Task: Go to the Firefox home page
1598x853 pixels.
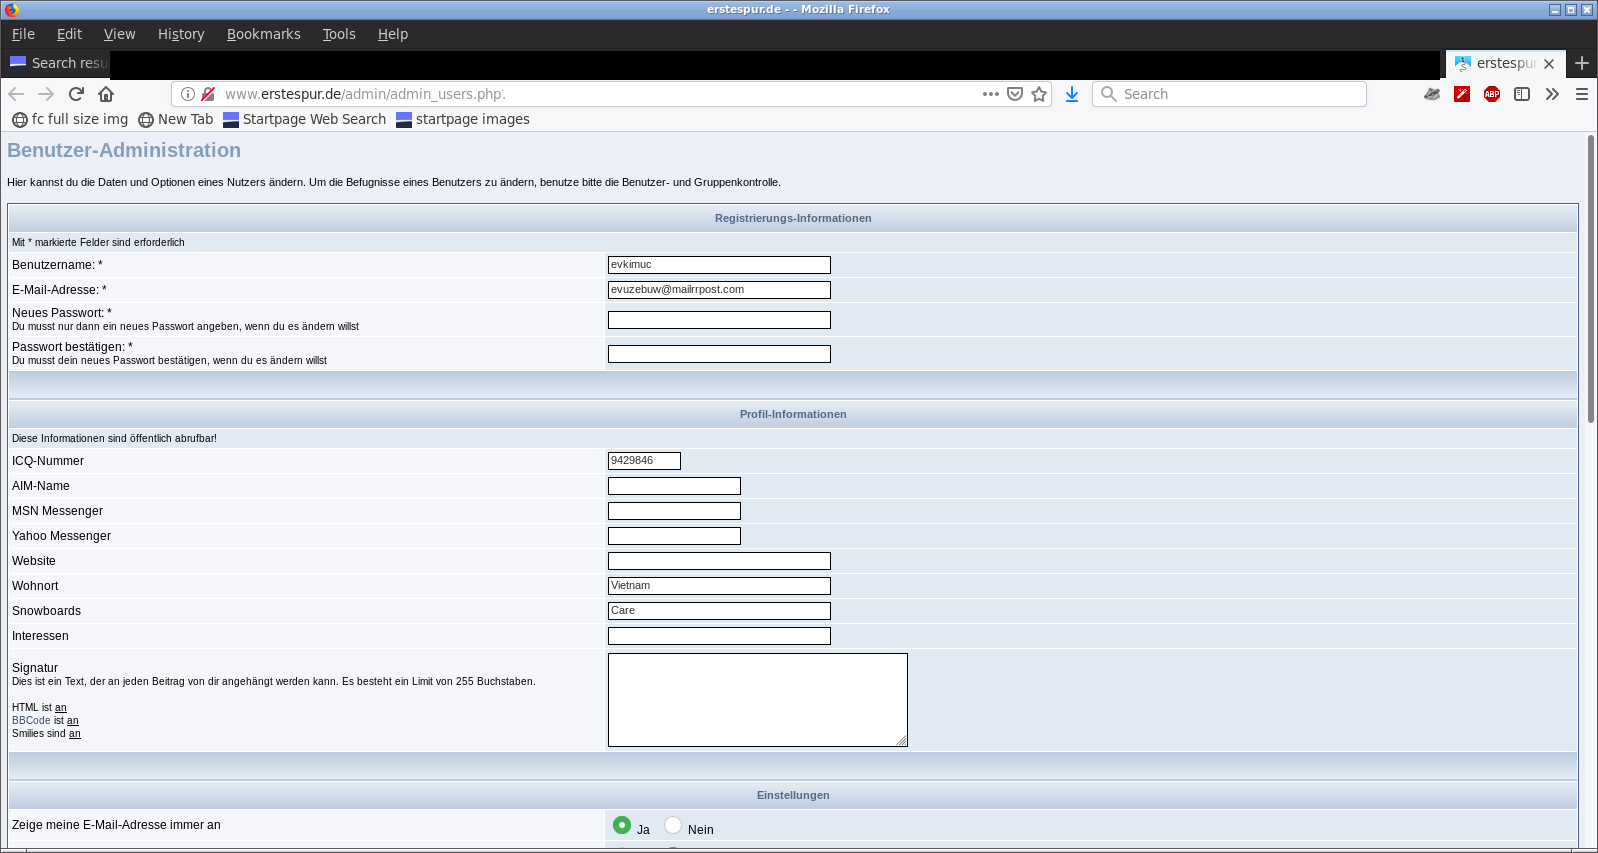Action: (106, 94)
